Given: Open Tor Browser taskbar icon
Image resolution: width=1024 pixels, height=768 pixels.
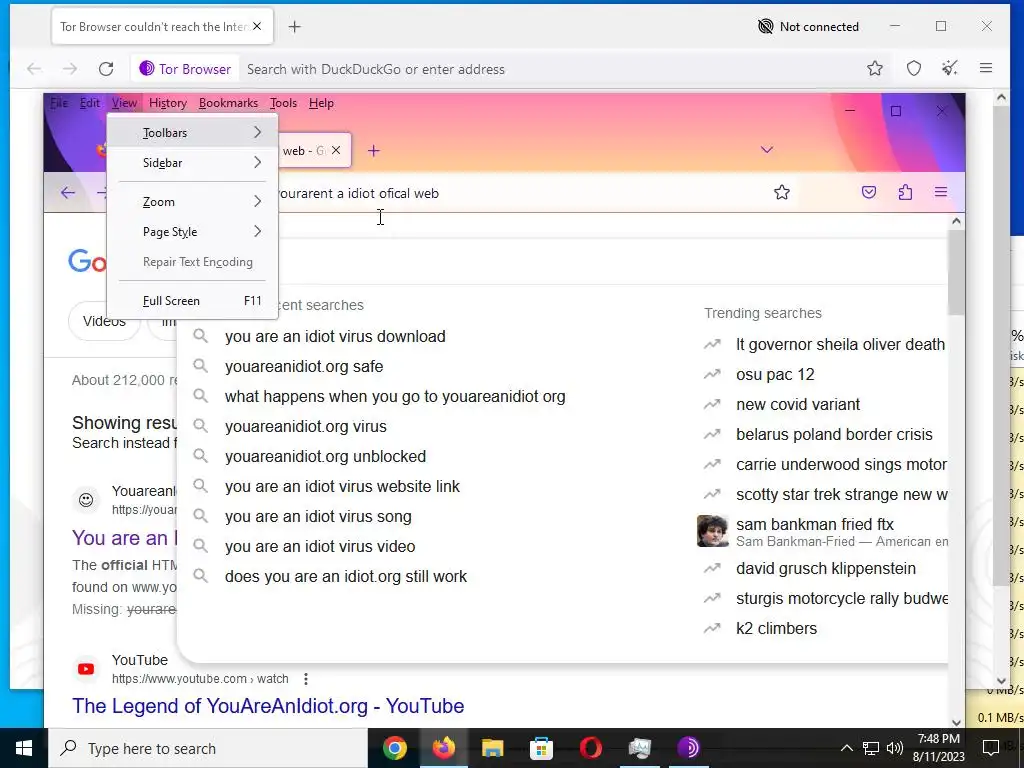Looking at the screenshot, I should click(x=688, y=748).
